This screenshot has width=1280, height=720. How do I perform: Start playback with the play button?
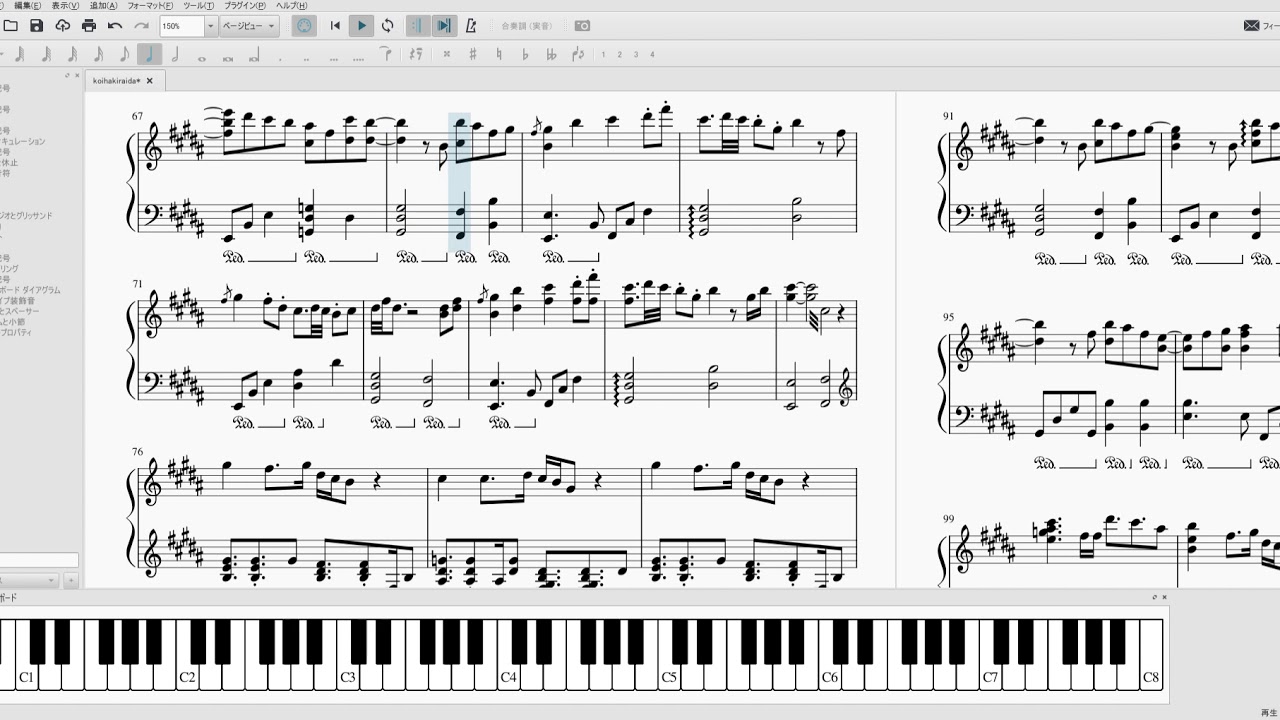[x=361, y=25]
